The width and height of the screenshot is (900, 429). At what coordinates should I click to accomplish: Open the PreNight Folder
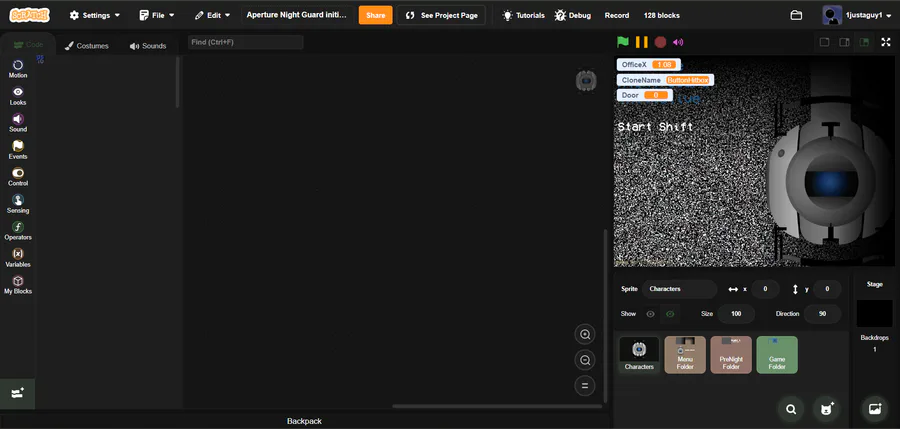coord(731,355)
